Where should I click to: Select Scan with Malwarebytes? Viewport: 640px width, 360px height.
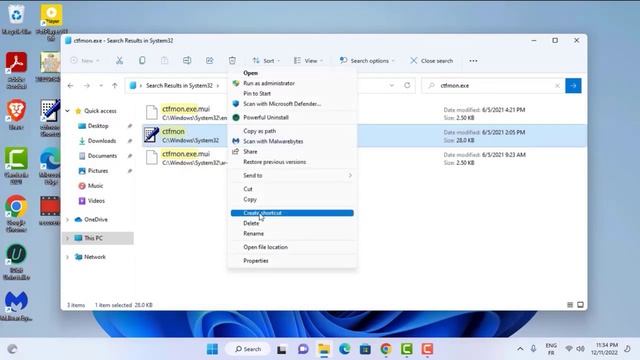point(292,141)
